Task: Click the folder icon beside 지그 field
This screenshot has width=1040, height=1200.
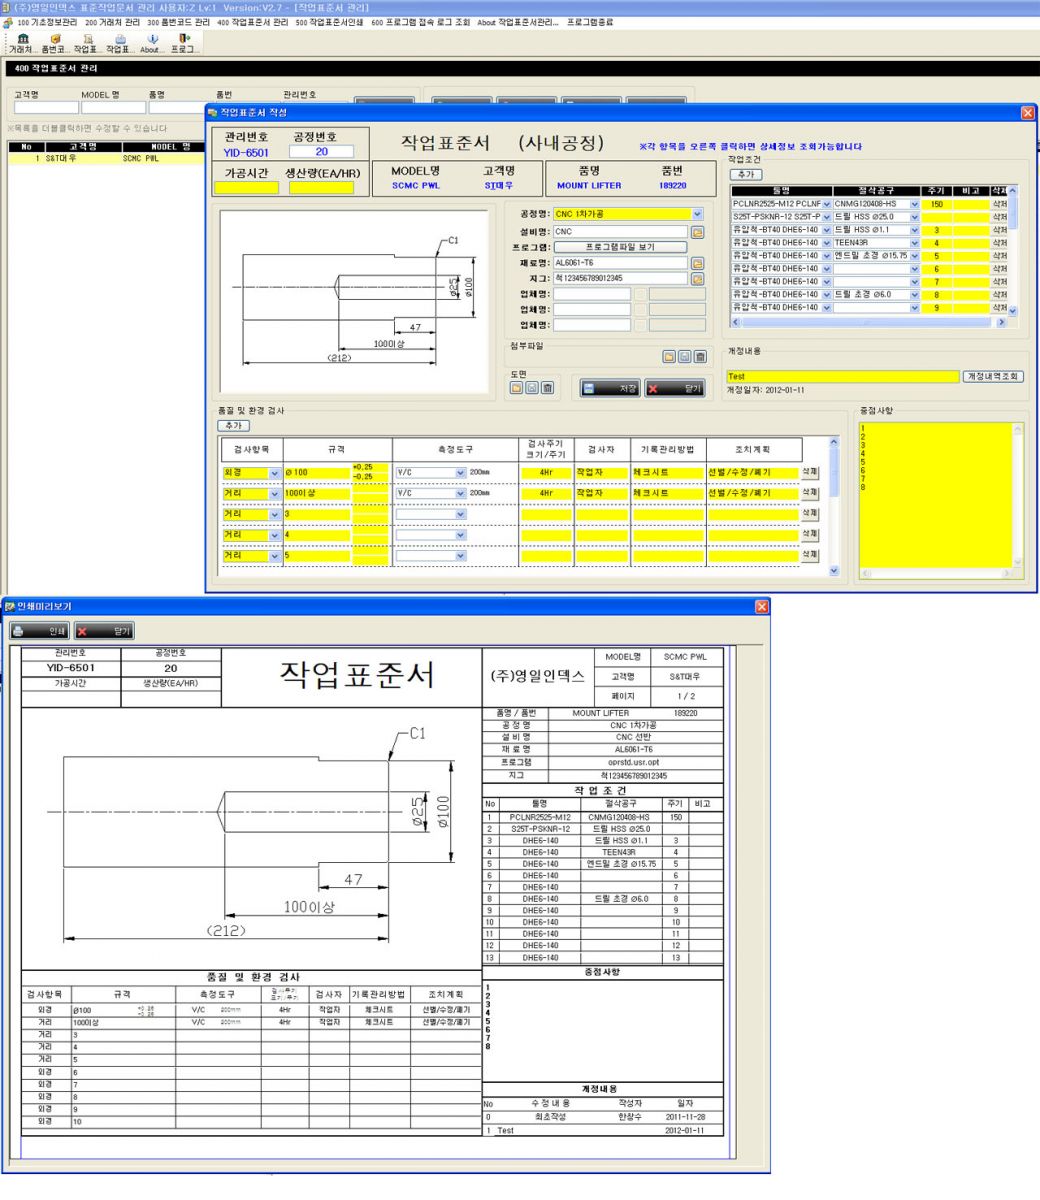Action: click(697, 279)
